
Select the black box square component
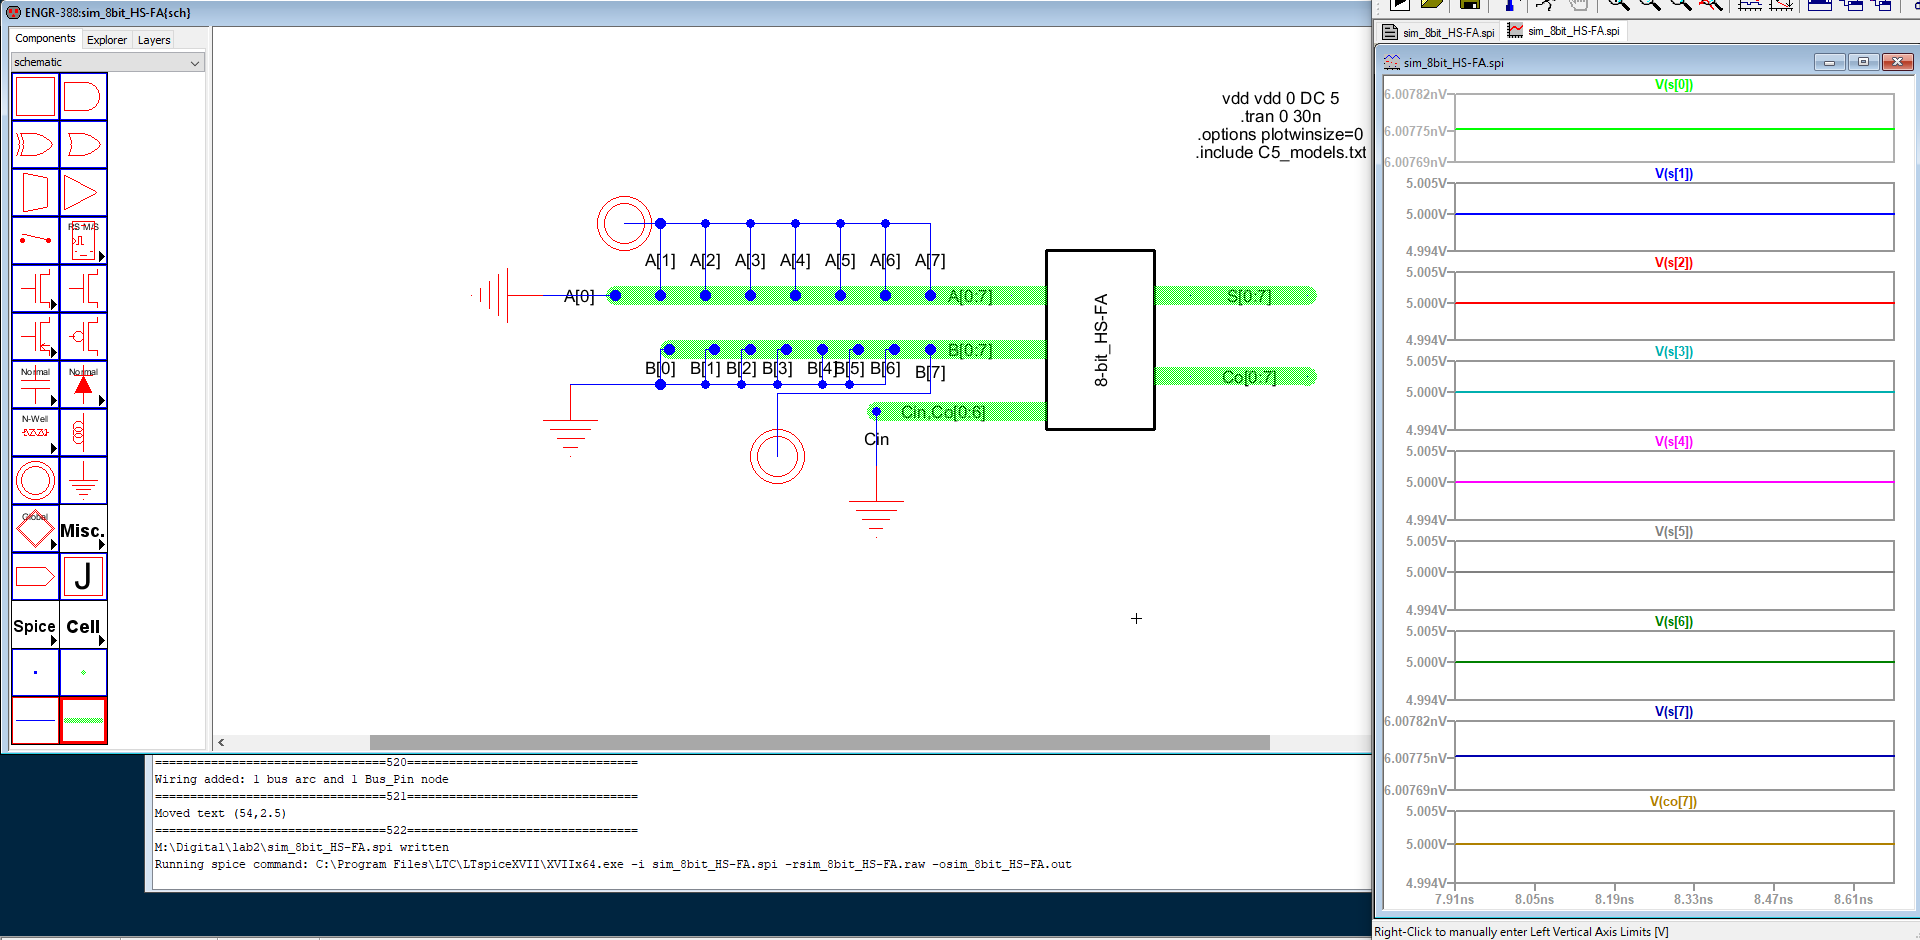35,97
